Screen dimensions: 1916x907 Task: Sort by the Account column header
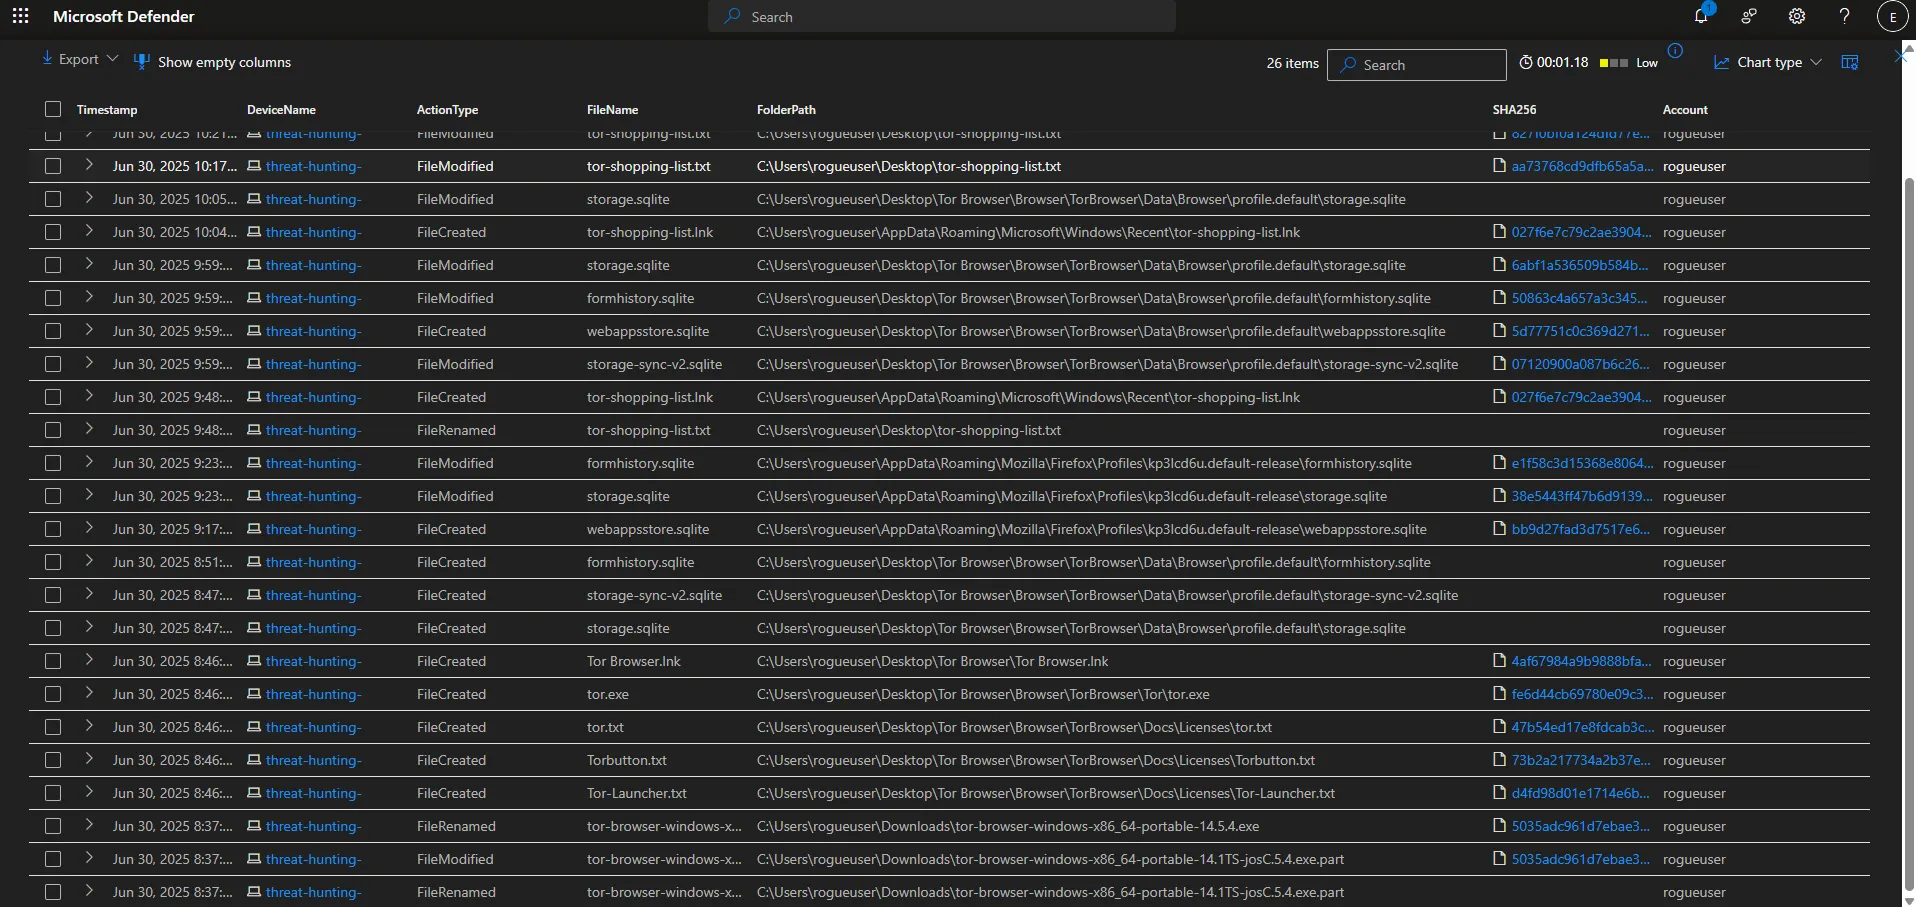coord(1685,110)
